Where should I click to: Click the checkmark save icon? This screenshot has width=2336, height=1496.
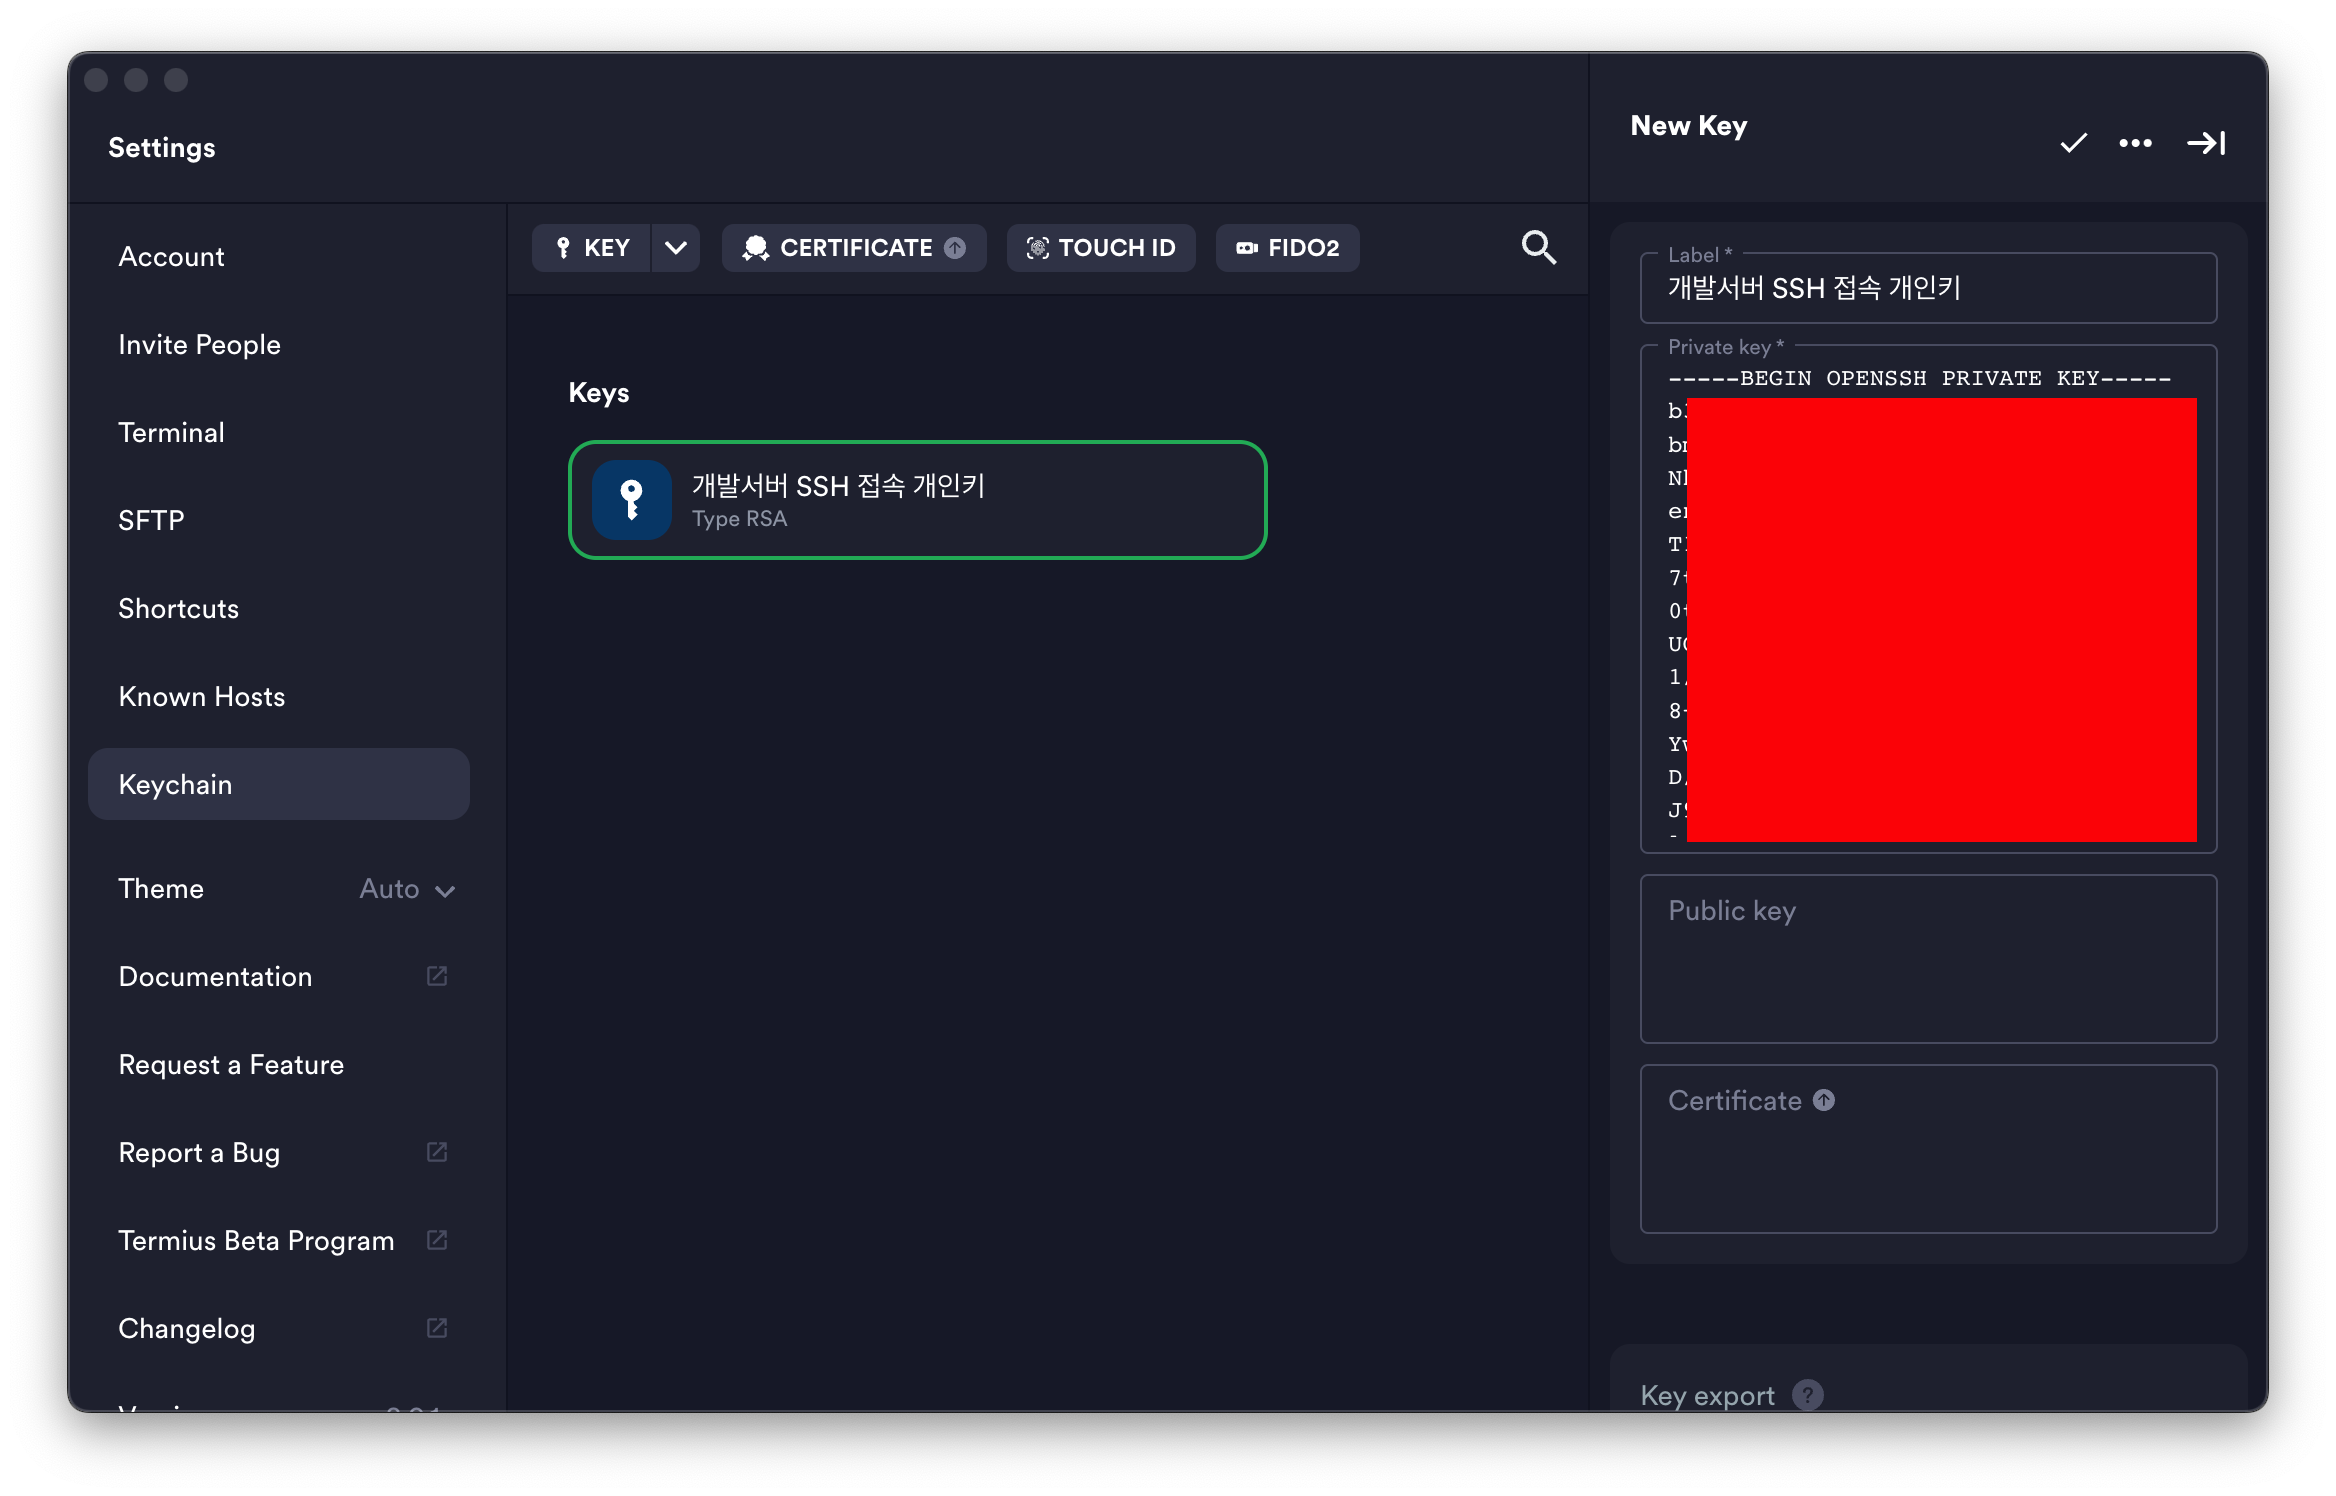click(2073, 143)
